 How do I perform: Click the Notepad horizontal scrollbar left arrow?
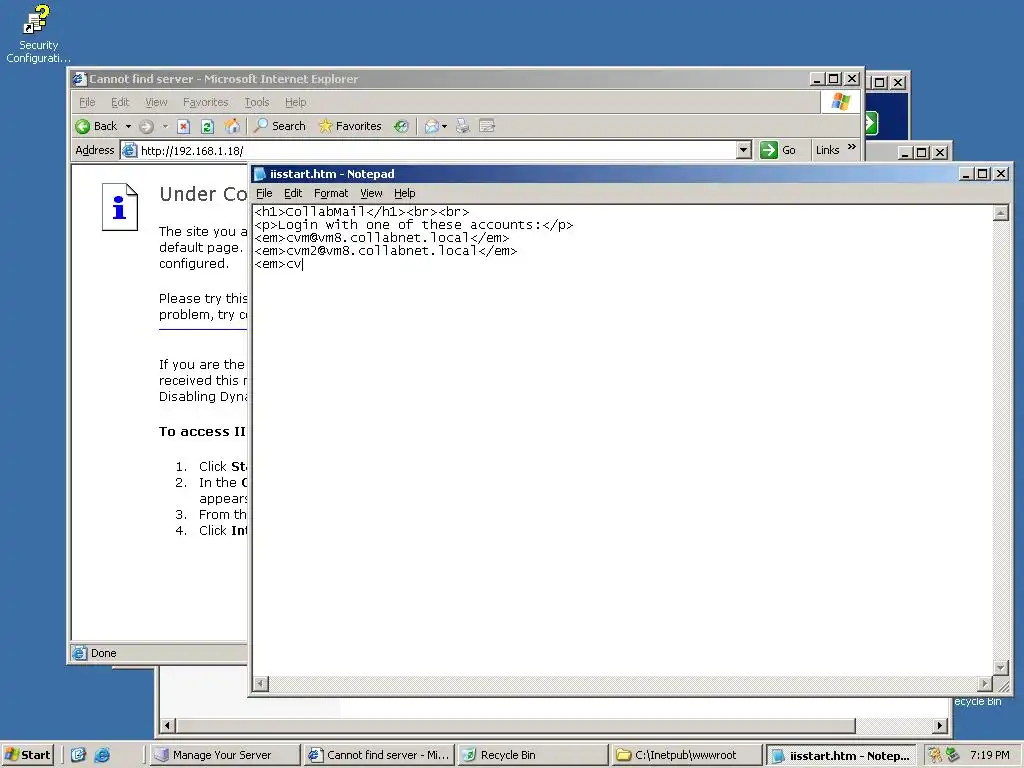[261, 684]
